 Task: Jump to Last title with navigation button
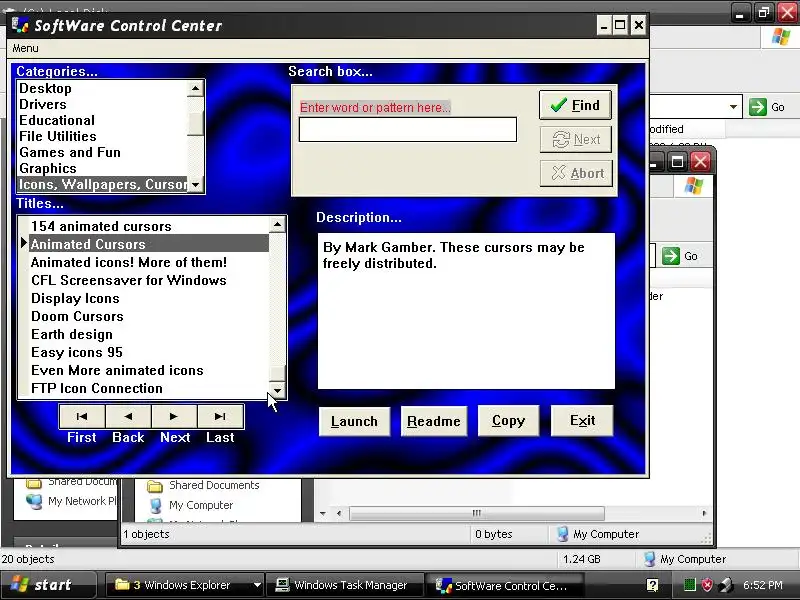(220, 416)
